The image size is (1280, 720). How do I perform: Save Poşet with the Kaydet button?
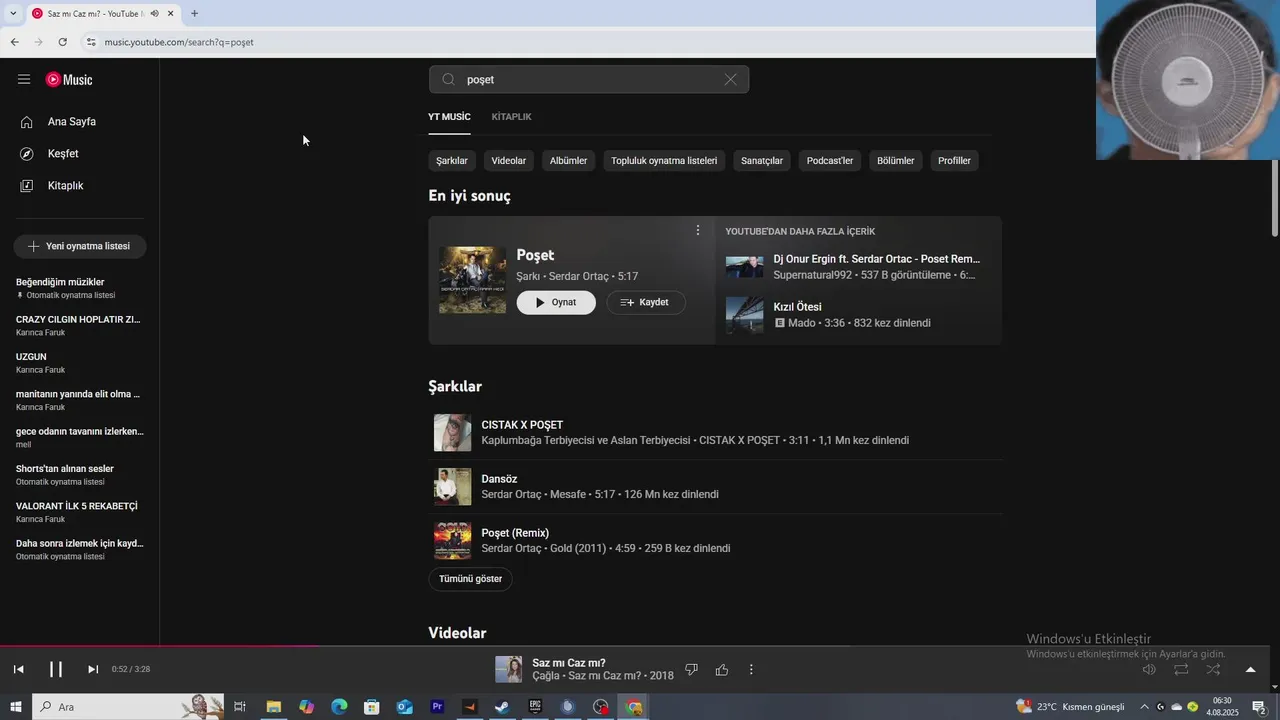646,303
